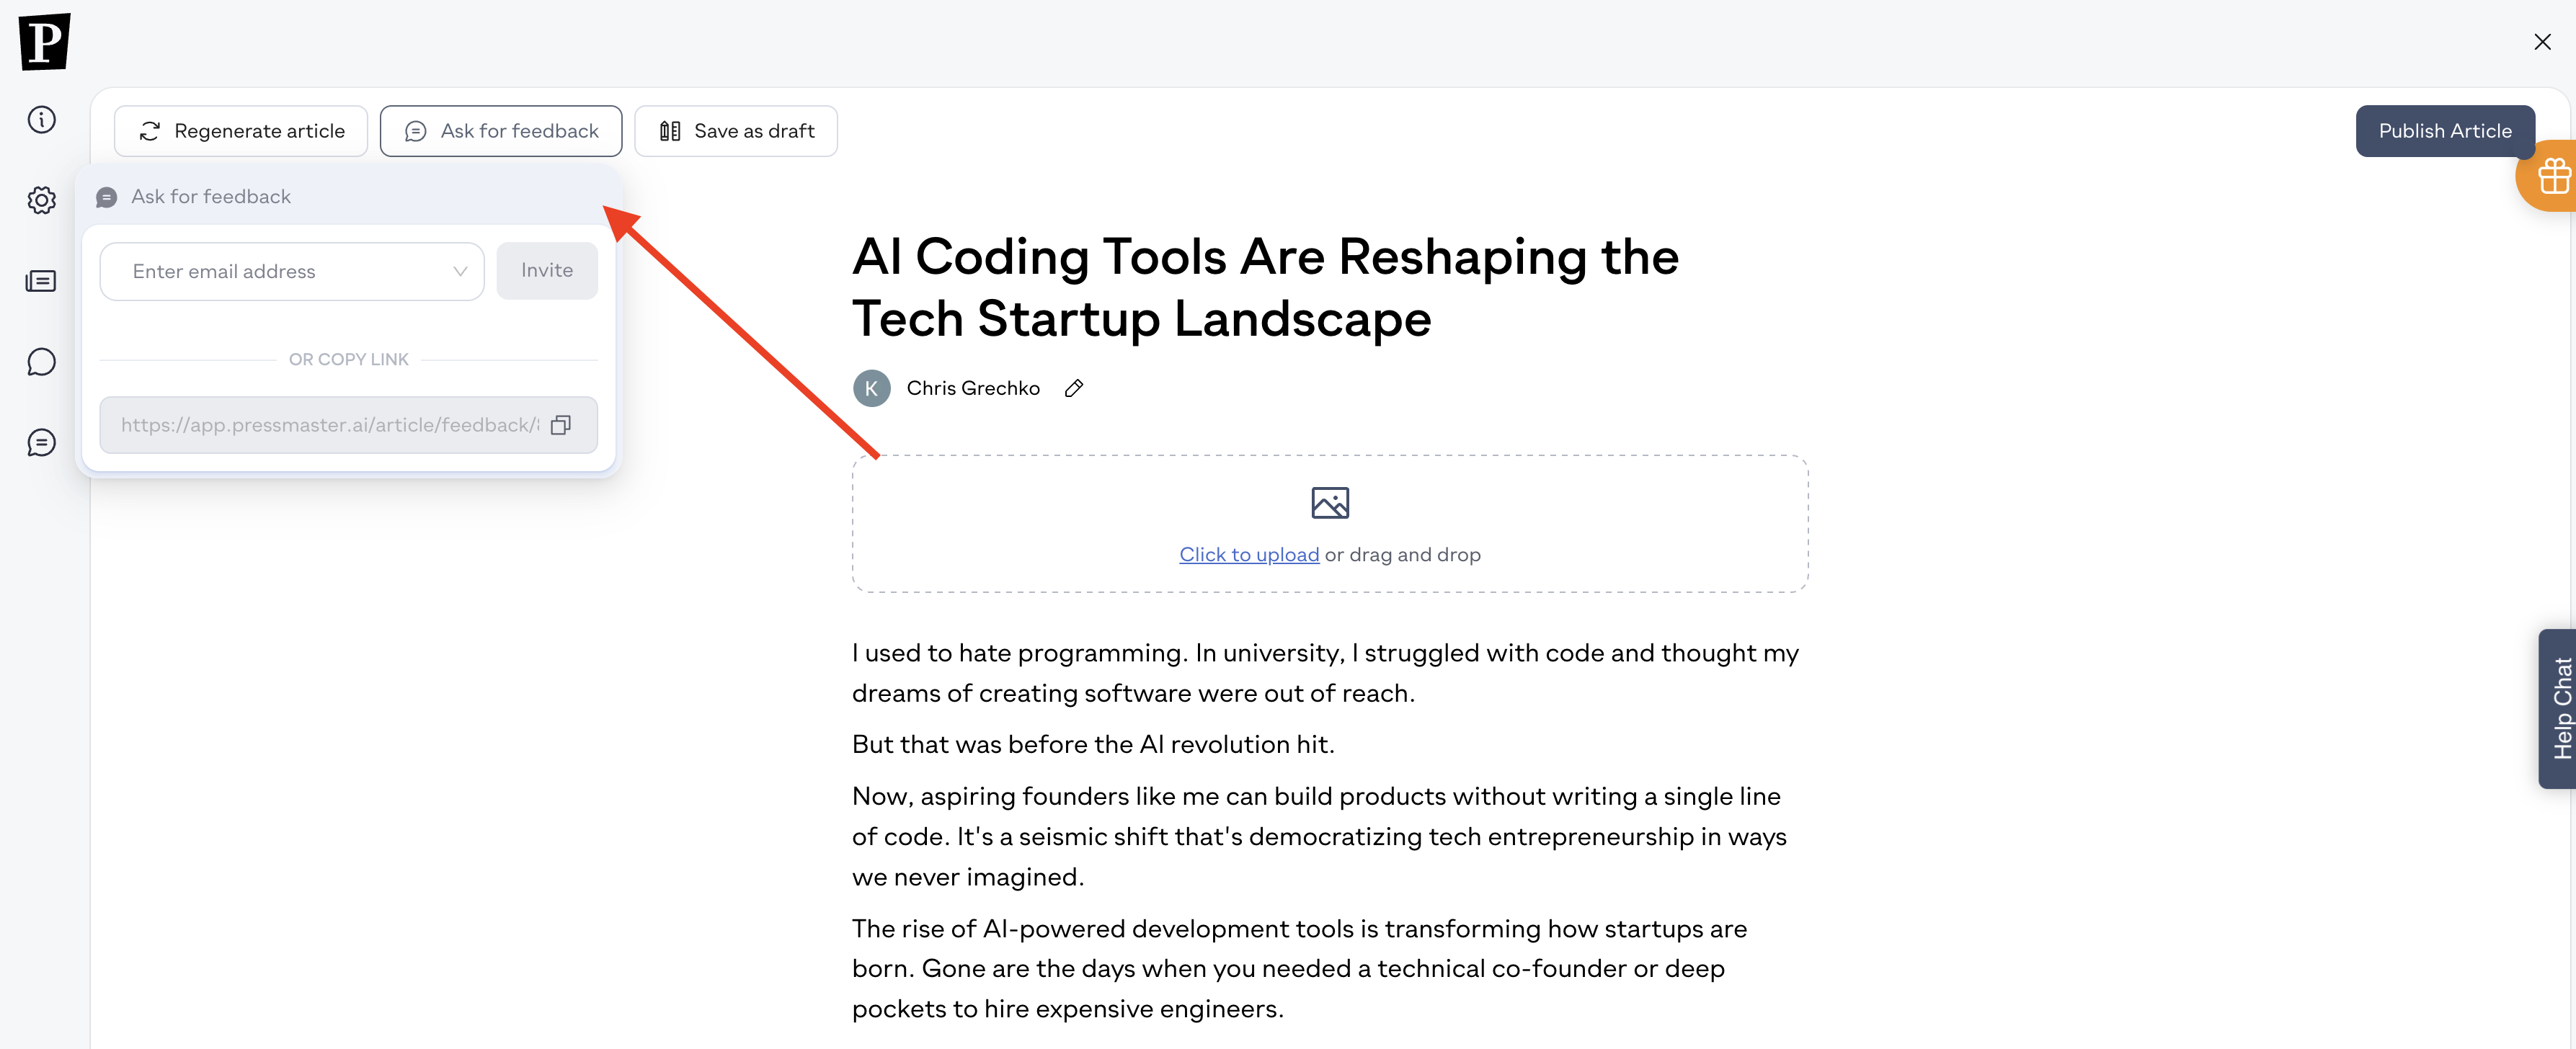This screenshot has height=1049, width=2576.
Task: Open the settings gear in sidebar
Action: click(41, 200)
